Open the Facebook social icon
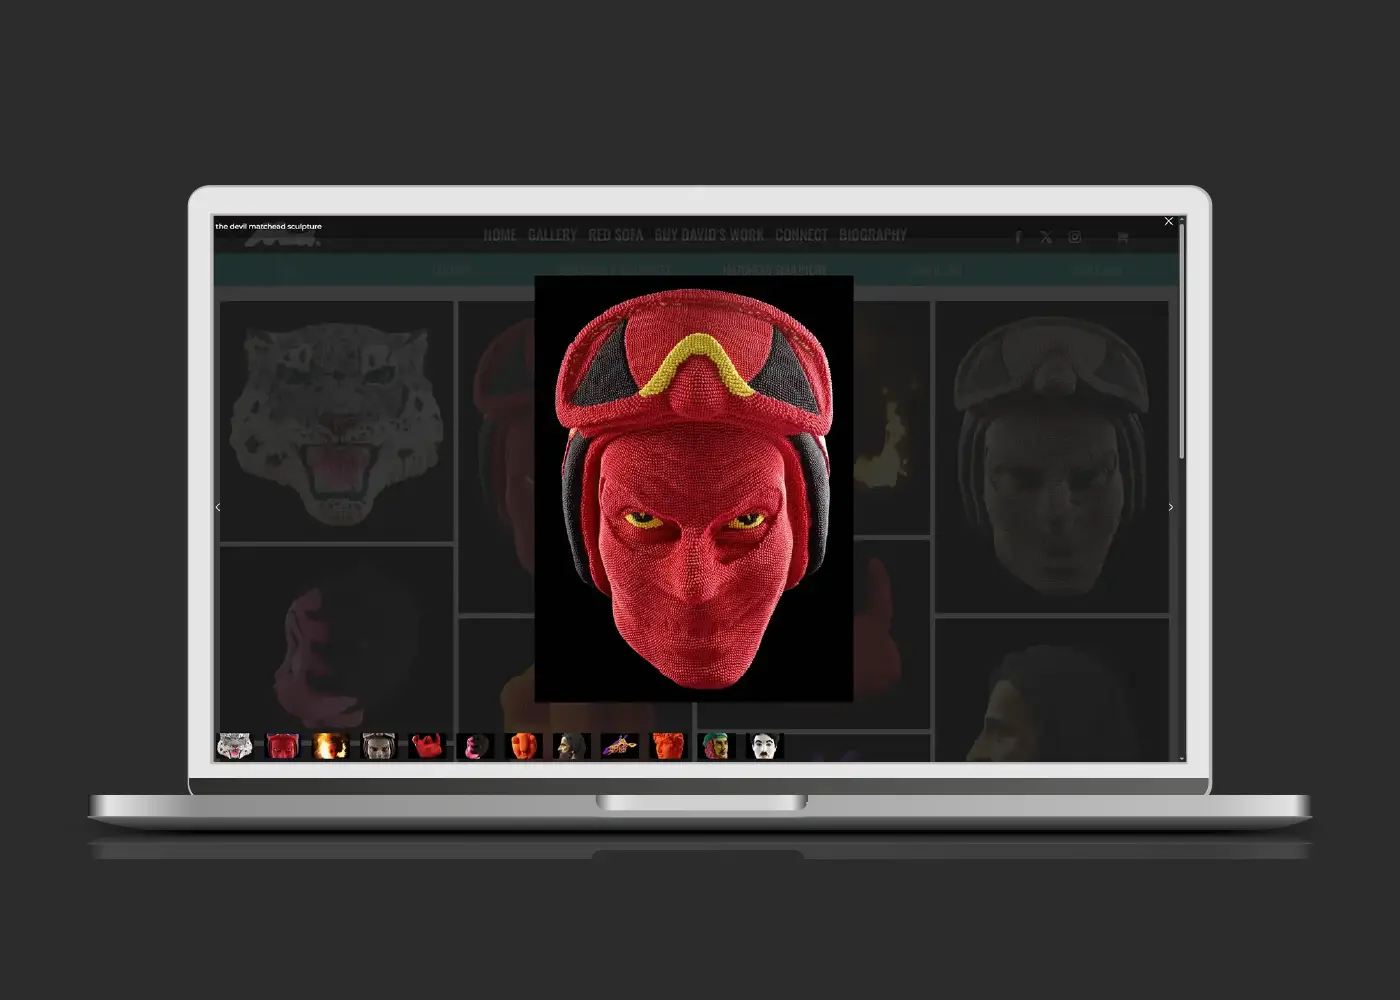Image resolution: width=1400 pixels, height=1000 pixels. [x=1018, y=238]
